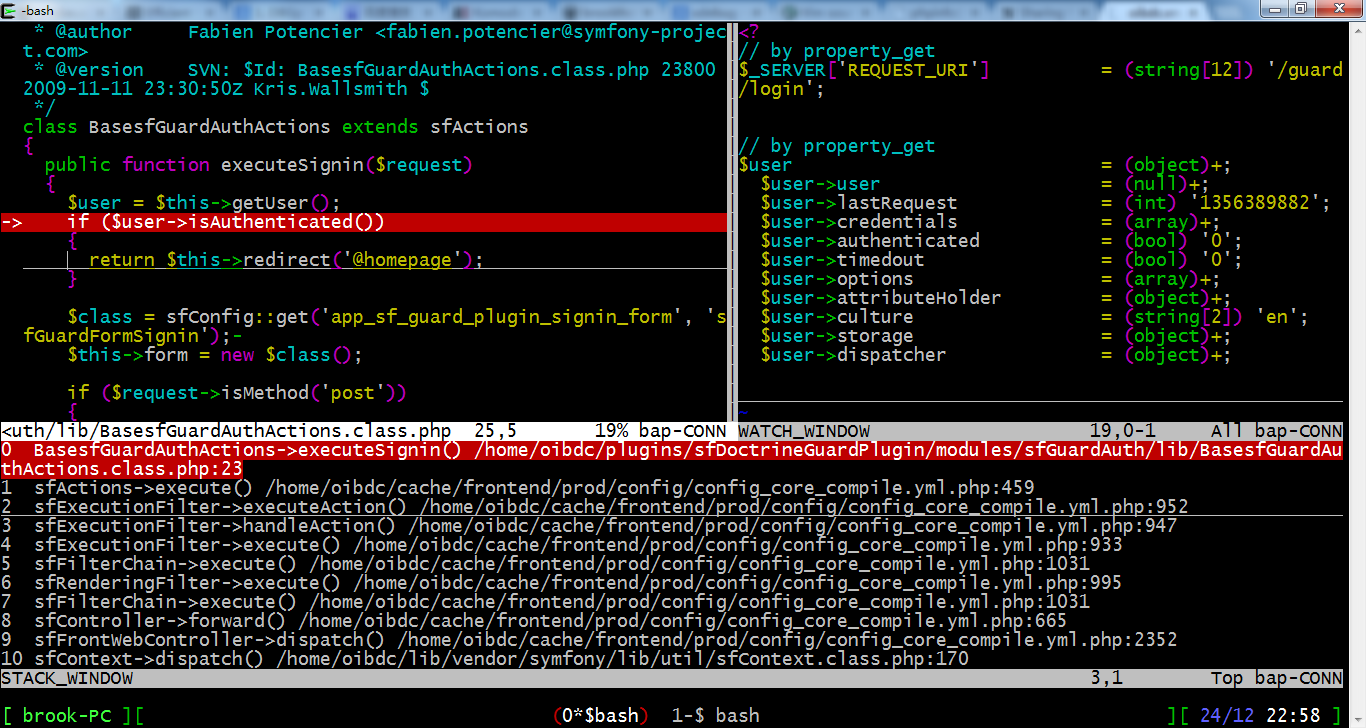Click the terminal icon in the title bar

pos(10,9)
